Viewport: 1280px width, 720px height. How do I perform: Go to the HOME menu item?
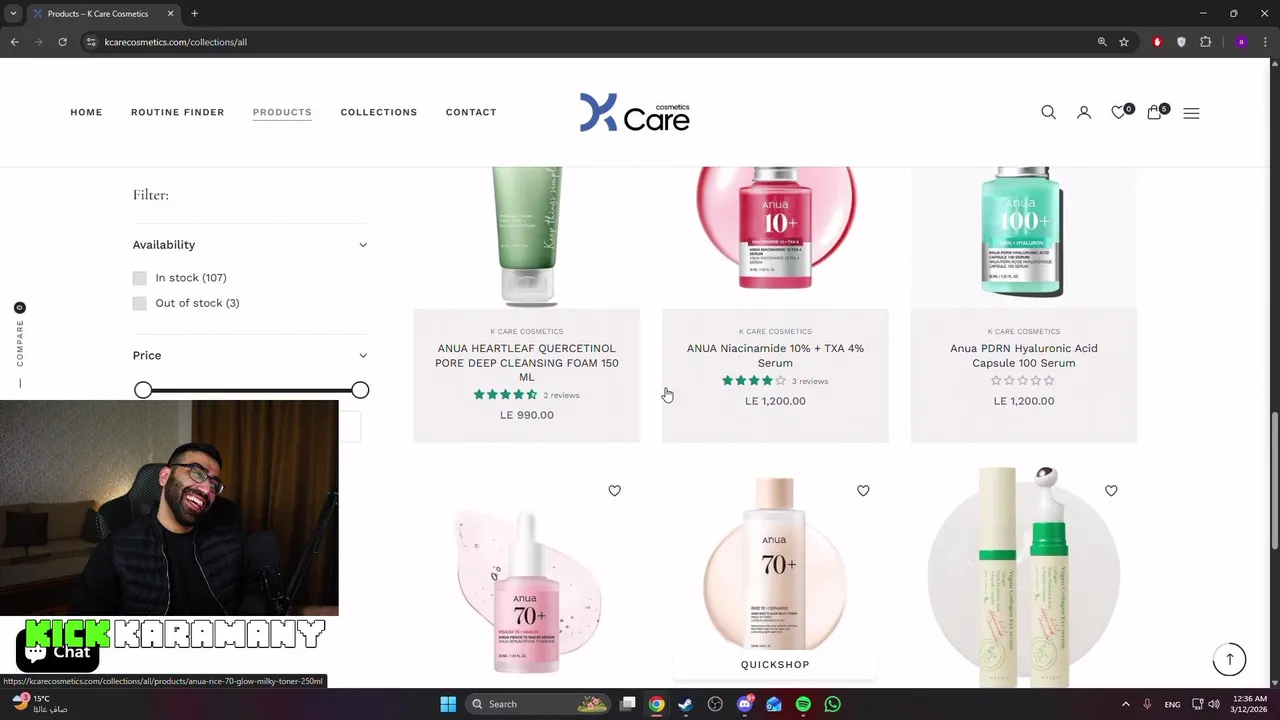click(86, 112)
